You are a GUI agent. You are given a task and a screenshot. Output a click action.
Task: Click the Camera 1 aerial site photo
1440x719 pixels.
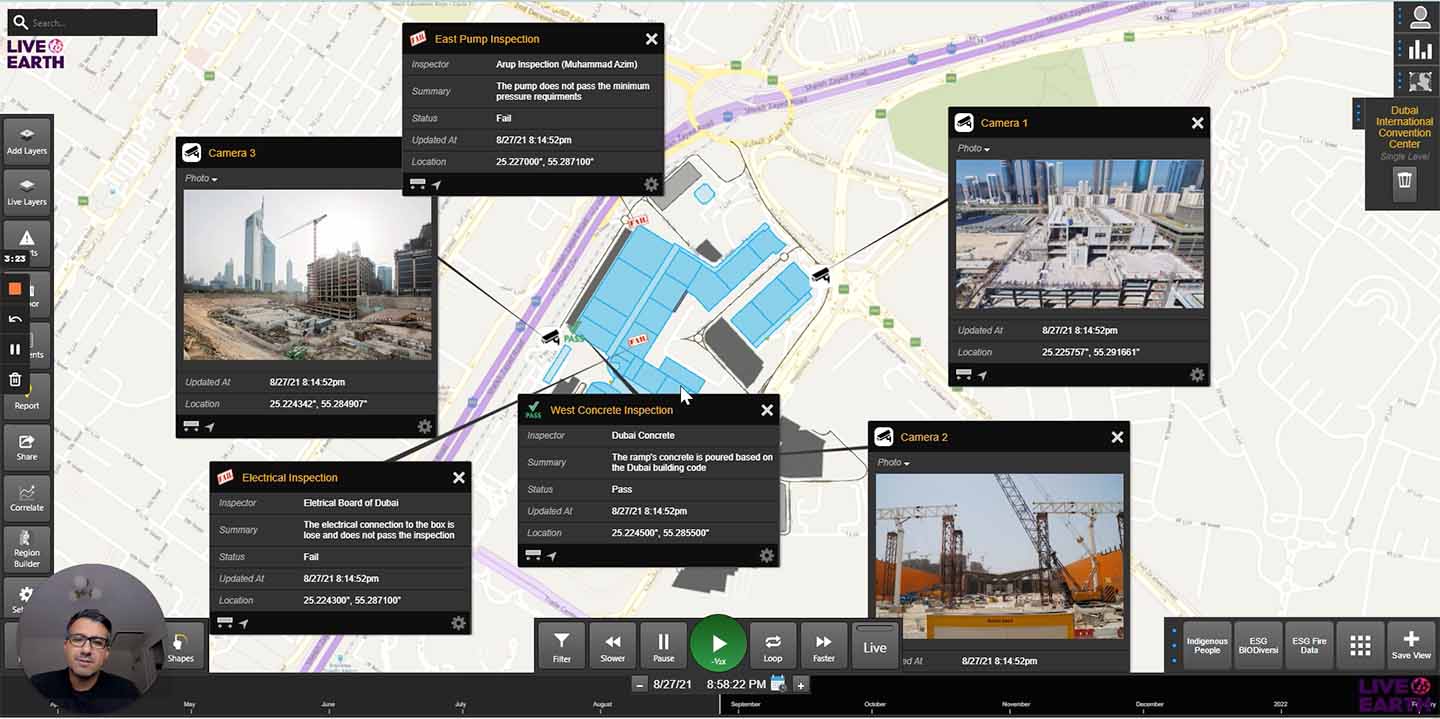point(1079,234)
